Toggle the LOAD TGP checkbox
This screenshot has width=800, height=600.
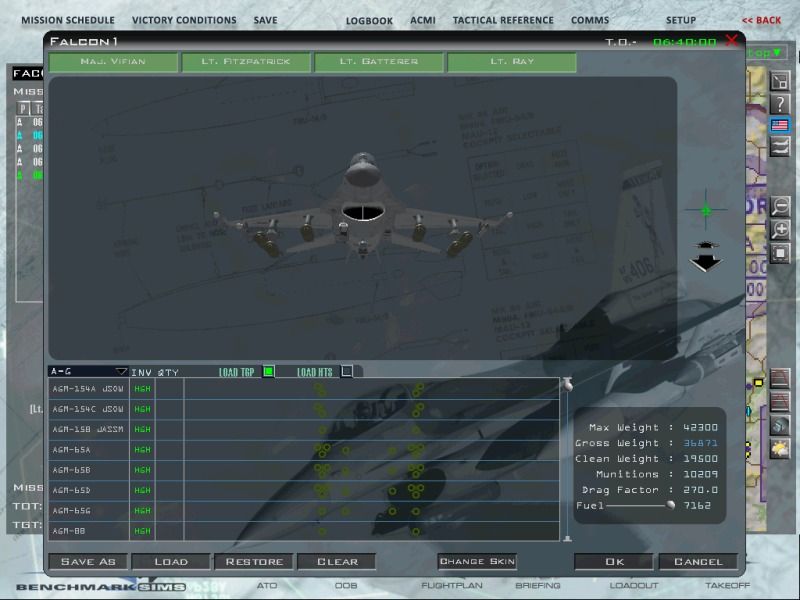click(x=268, y=371)
